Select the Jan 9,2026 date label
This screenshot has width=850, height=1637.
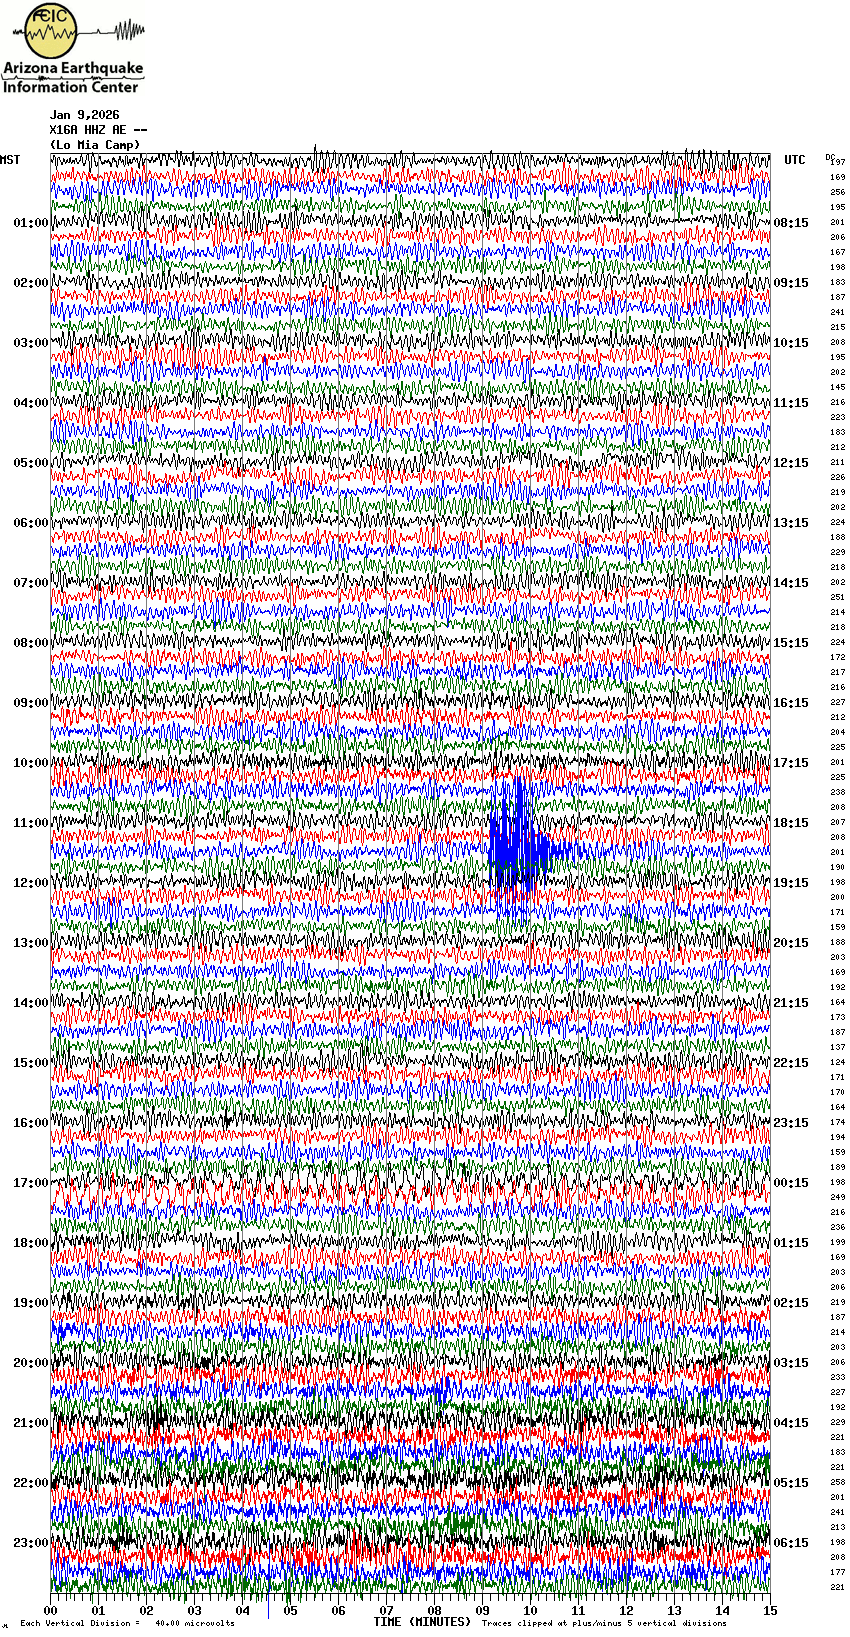click(x=84, y=115)
